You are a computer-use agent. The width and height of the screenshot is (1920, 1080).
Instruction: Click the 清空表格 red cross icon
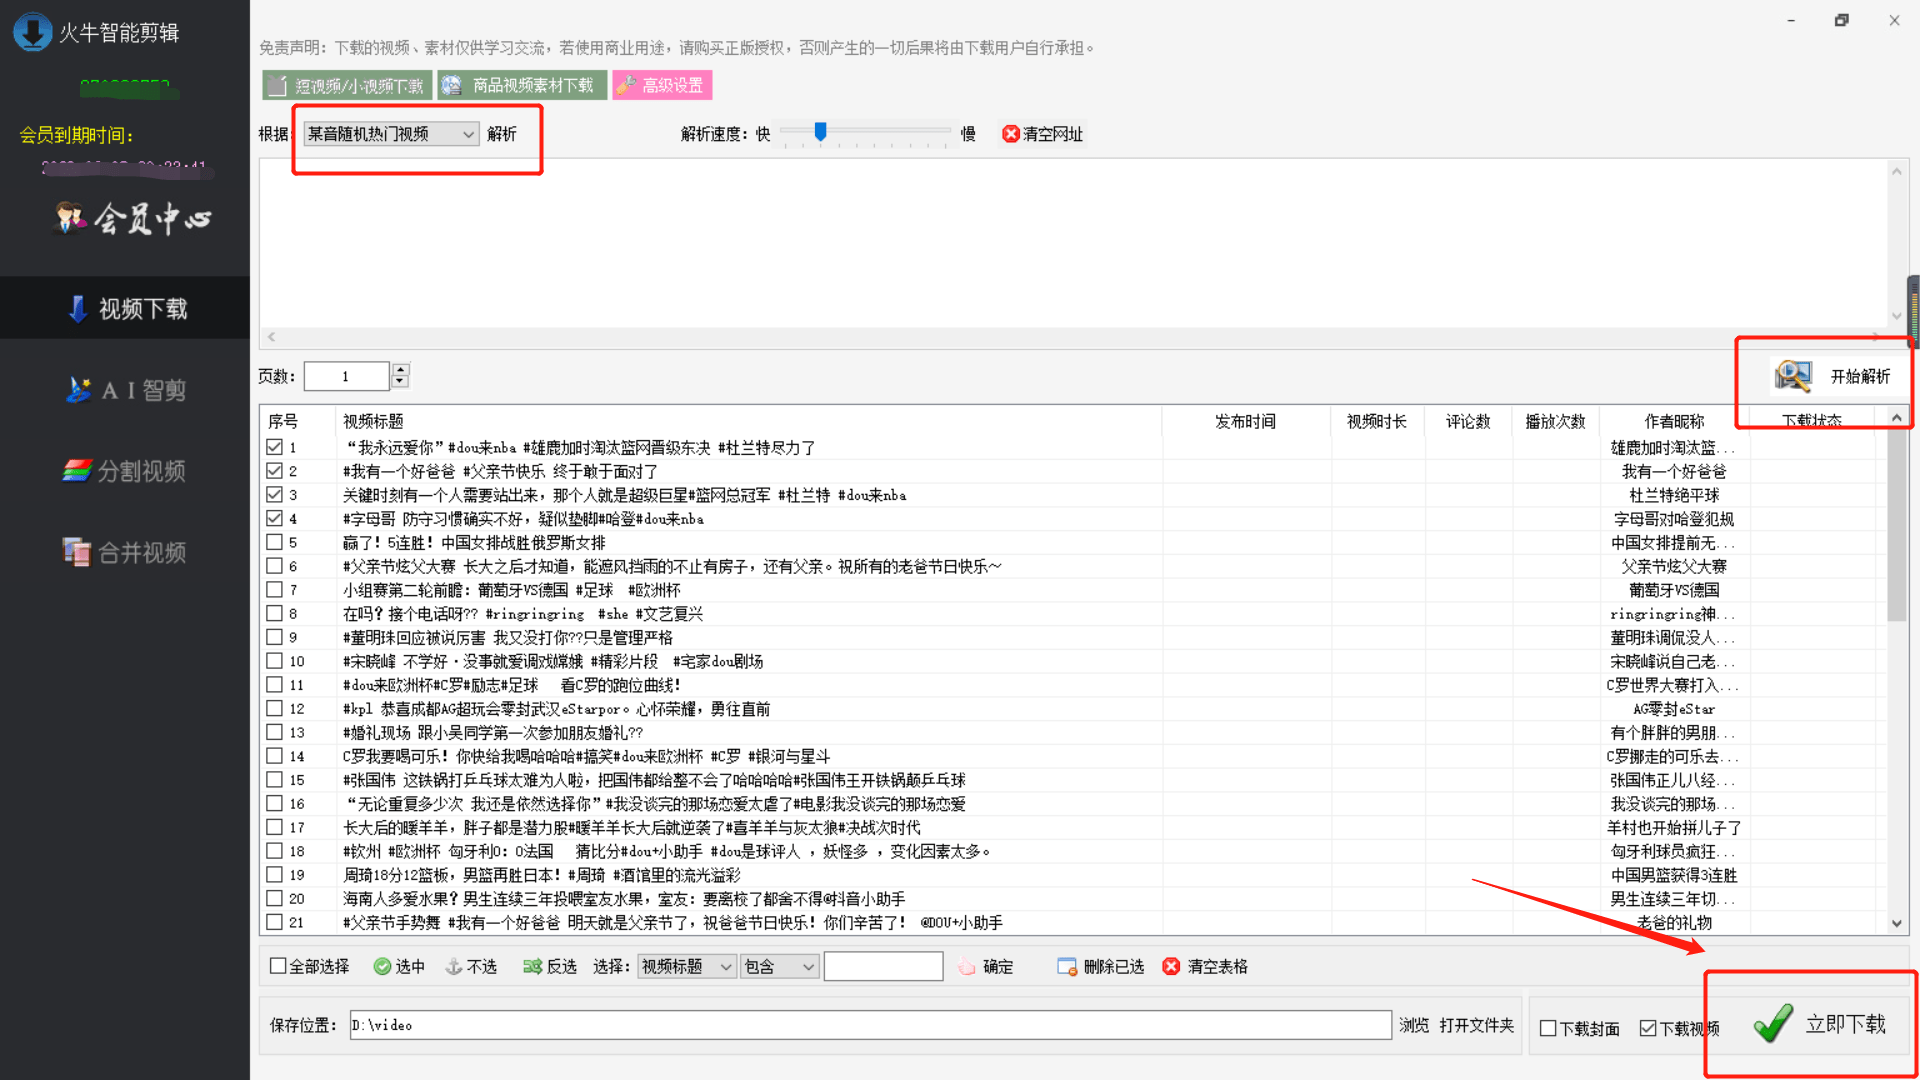(x=1171, y=966)
